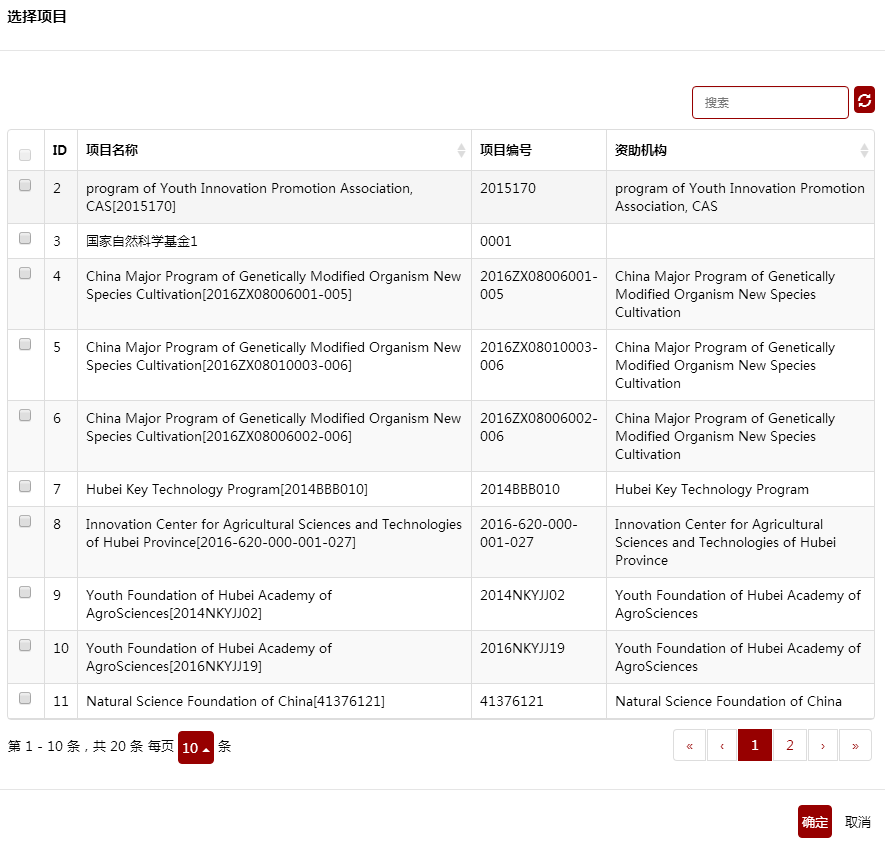Viewport: 885px width, 848px height.
Task: Toggle the select-all header checkbox
Action: click(25, 155)
